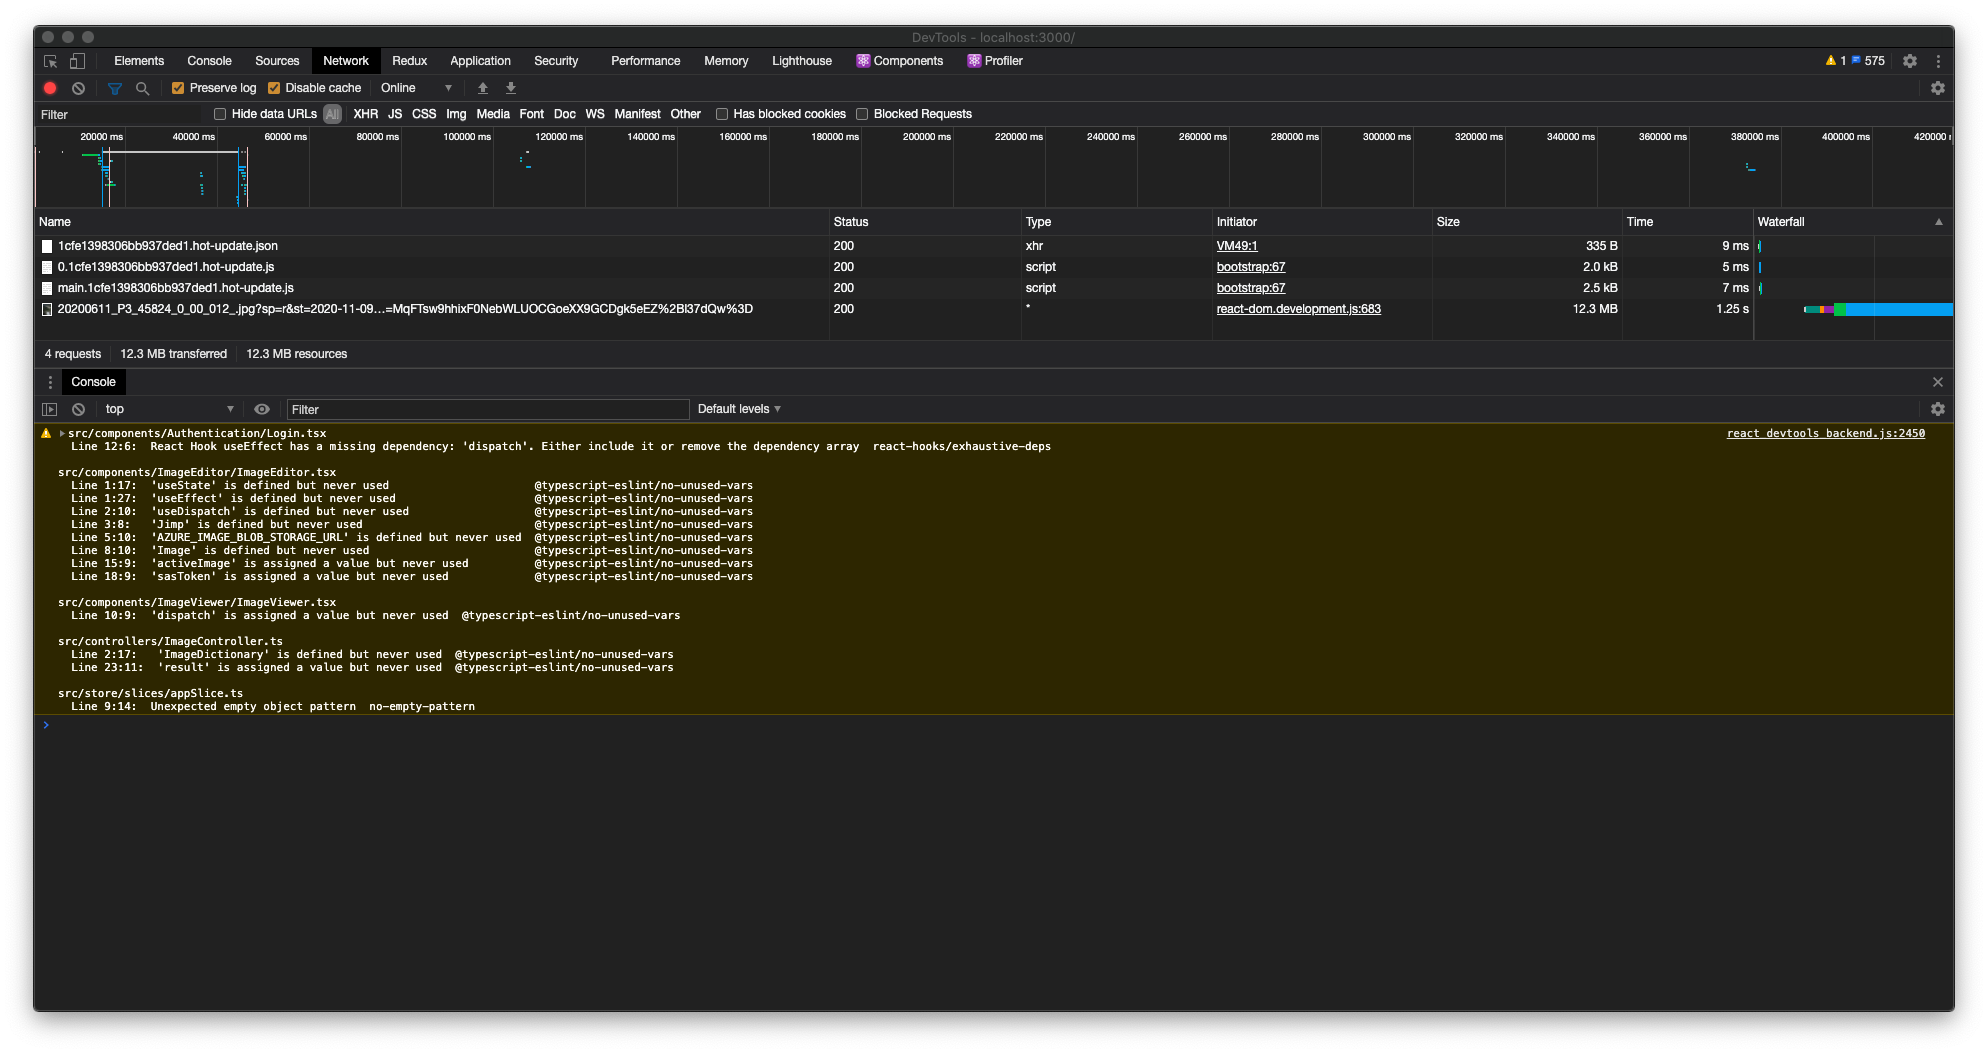Viewport: 1988px width, 1053px height.
Task: Open the Online throttling dropdown
Action: point(413,88)
